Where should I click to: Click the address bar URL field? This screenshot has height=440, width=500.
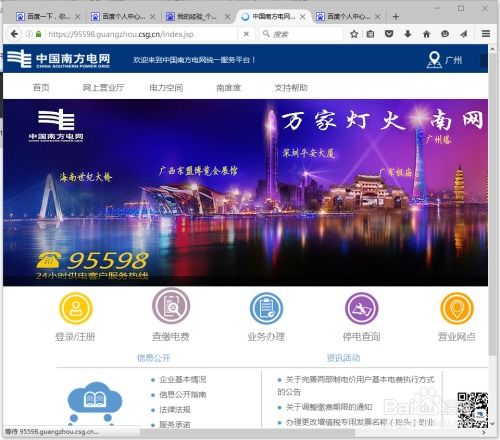coord(143,34)
